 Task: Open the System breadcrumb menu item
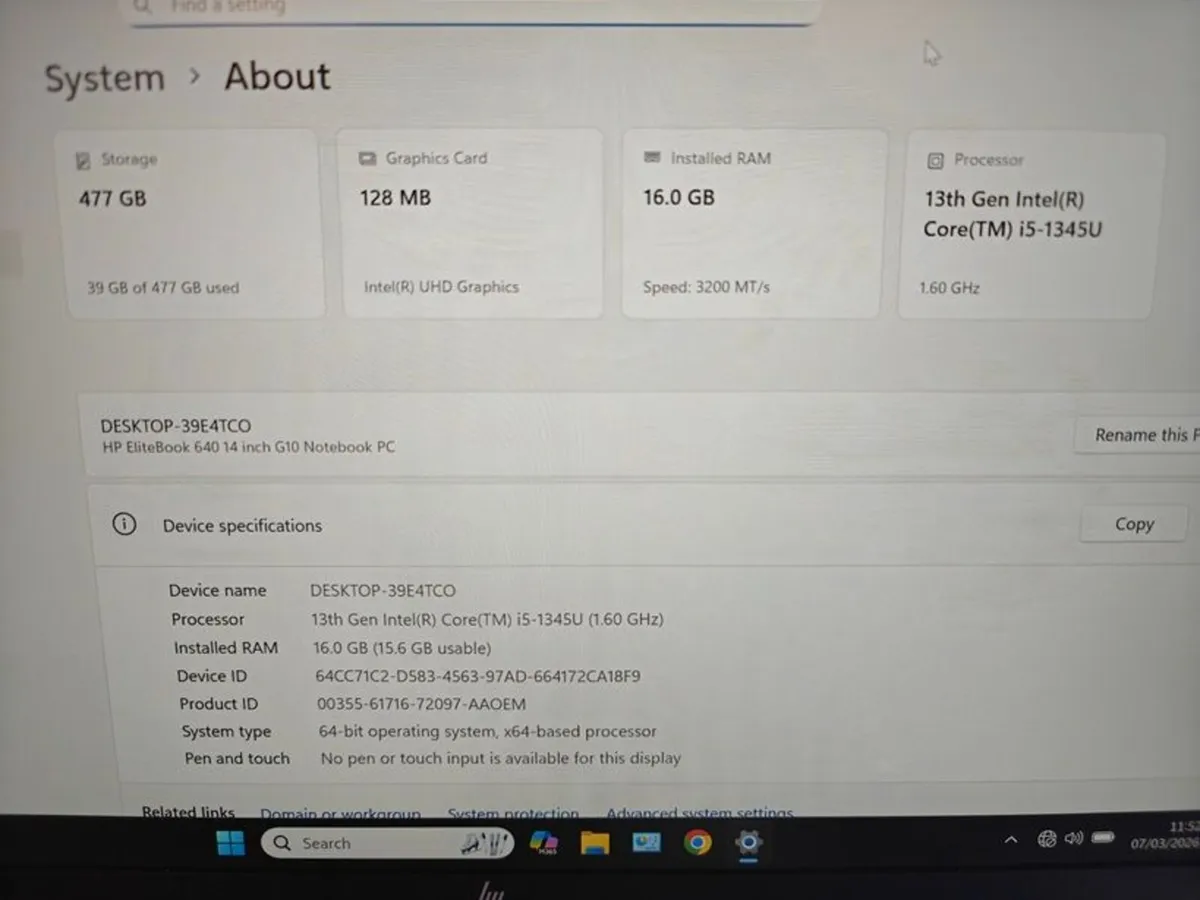tap(104, 78)
